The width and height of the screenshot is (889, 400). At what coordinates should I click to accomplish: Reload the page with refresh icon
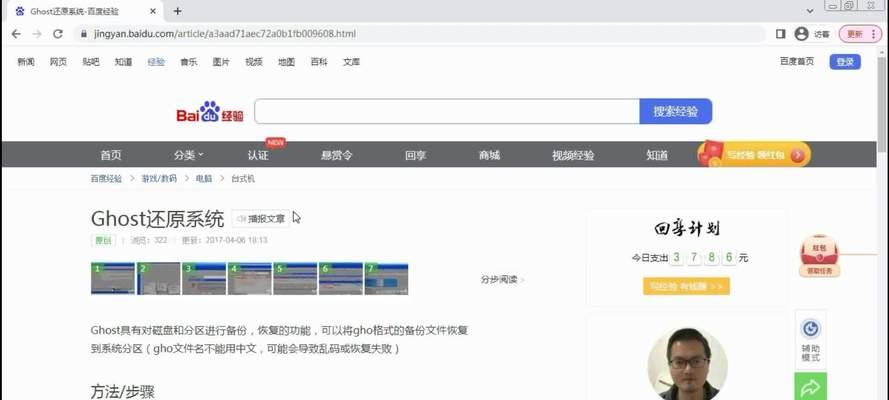[x=58, y=34]
